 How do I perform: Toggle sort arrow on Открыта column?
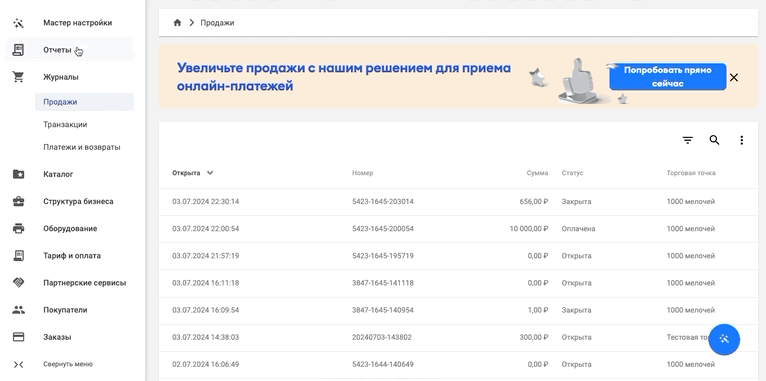pyautogui.click(x=210, y=173)
